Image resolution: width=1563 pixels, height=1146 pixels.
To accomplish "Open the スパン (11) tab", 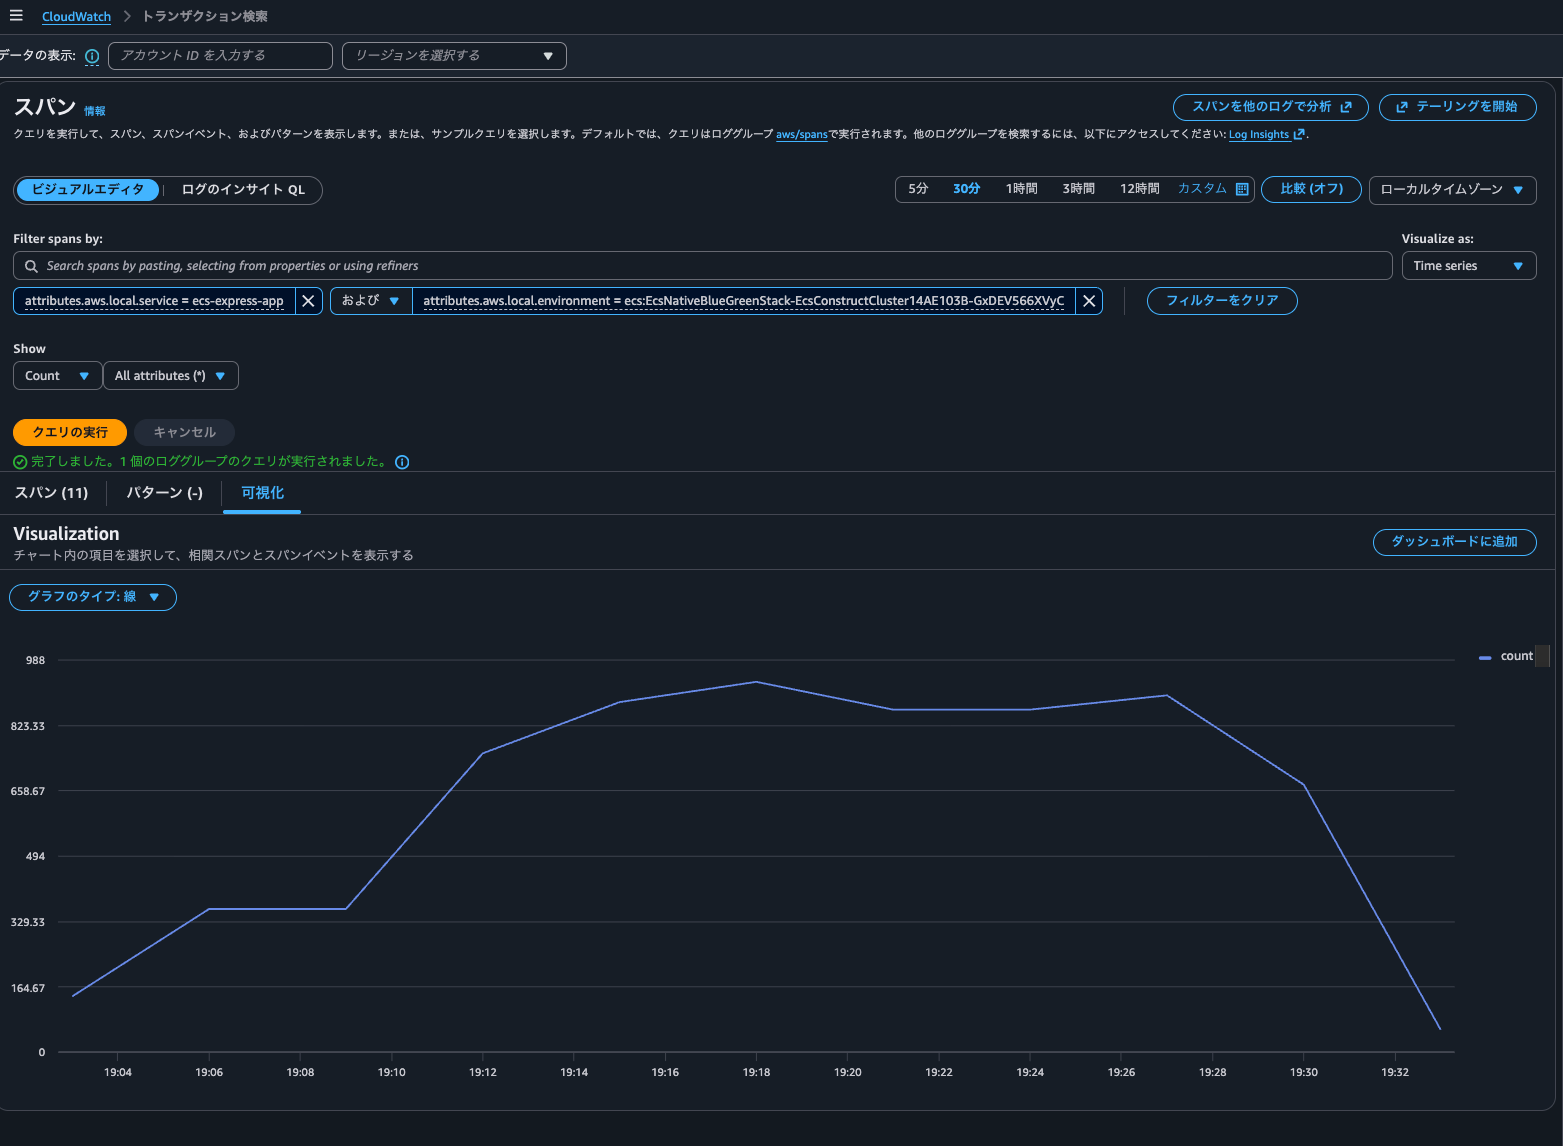I will 51,492.
